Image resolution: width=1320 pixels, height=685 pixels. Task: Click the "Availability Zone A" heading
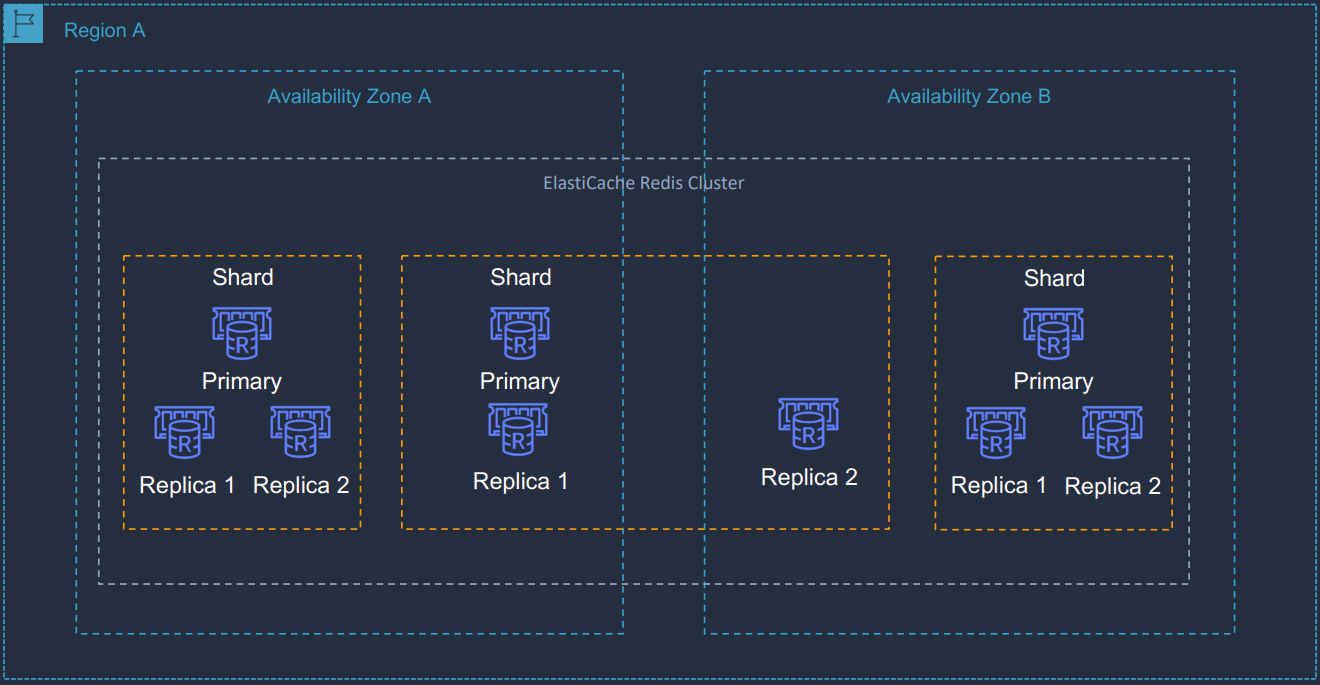pos(349,97)
